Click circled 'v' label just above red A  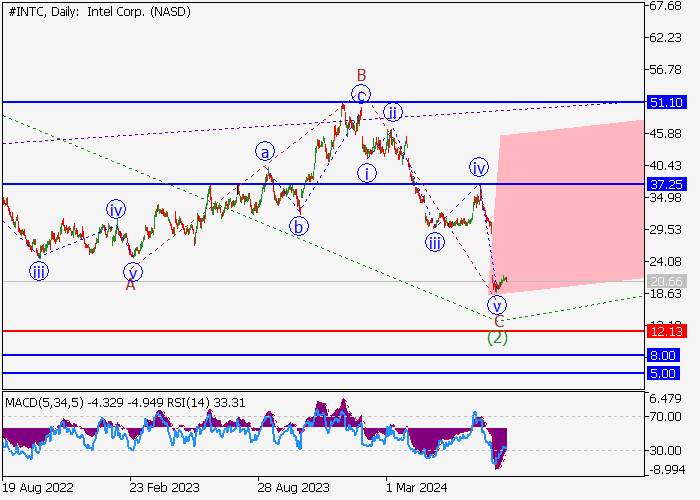tap(133, 272)
